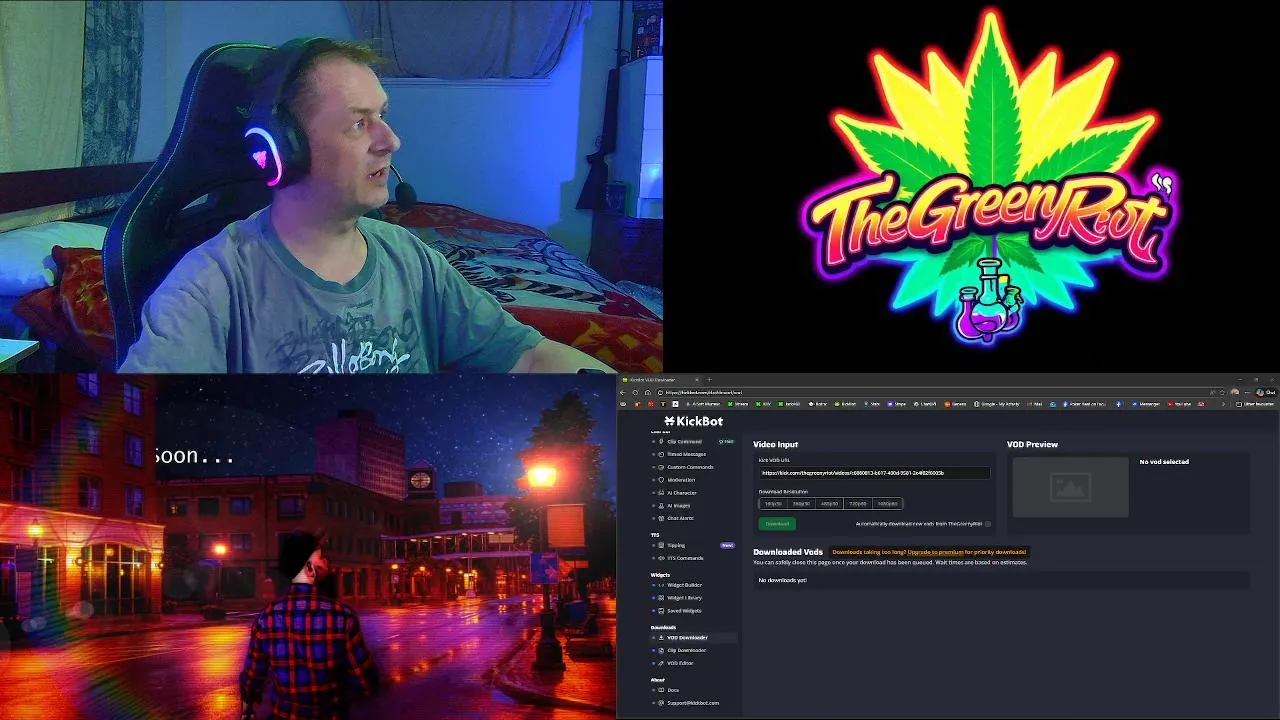Open a new browser tab
This screenshot has width=1280, height=720.
709,380
